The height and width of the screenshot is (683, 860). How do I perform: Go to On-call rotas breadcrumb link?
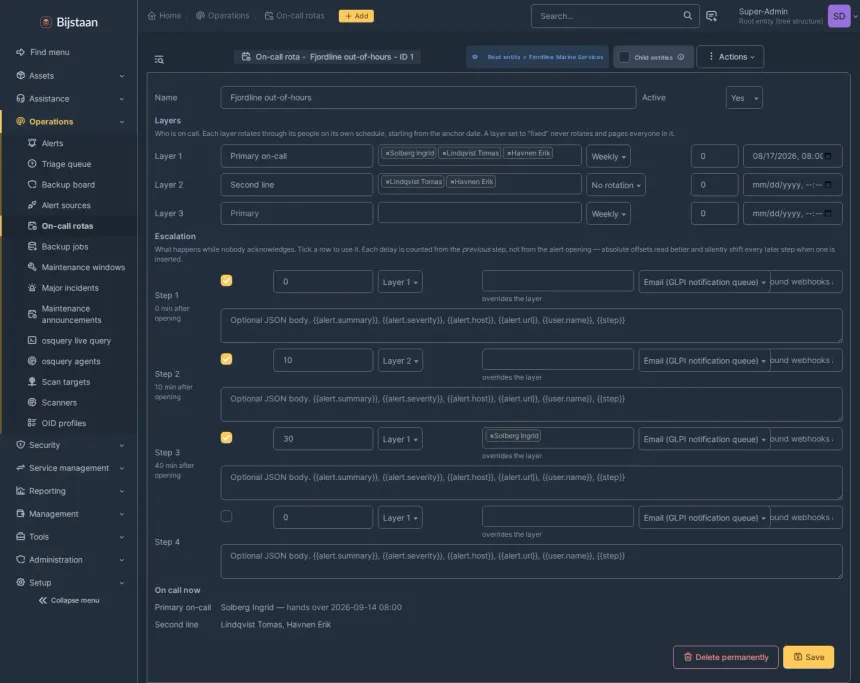[295, 15]
